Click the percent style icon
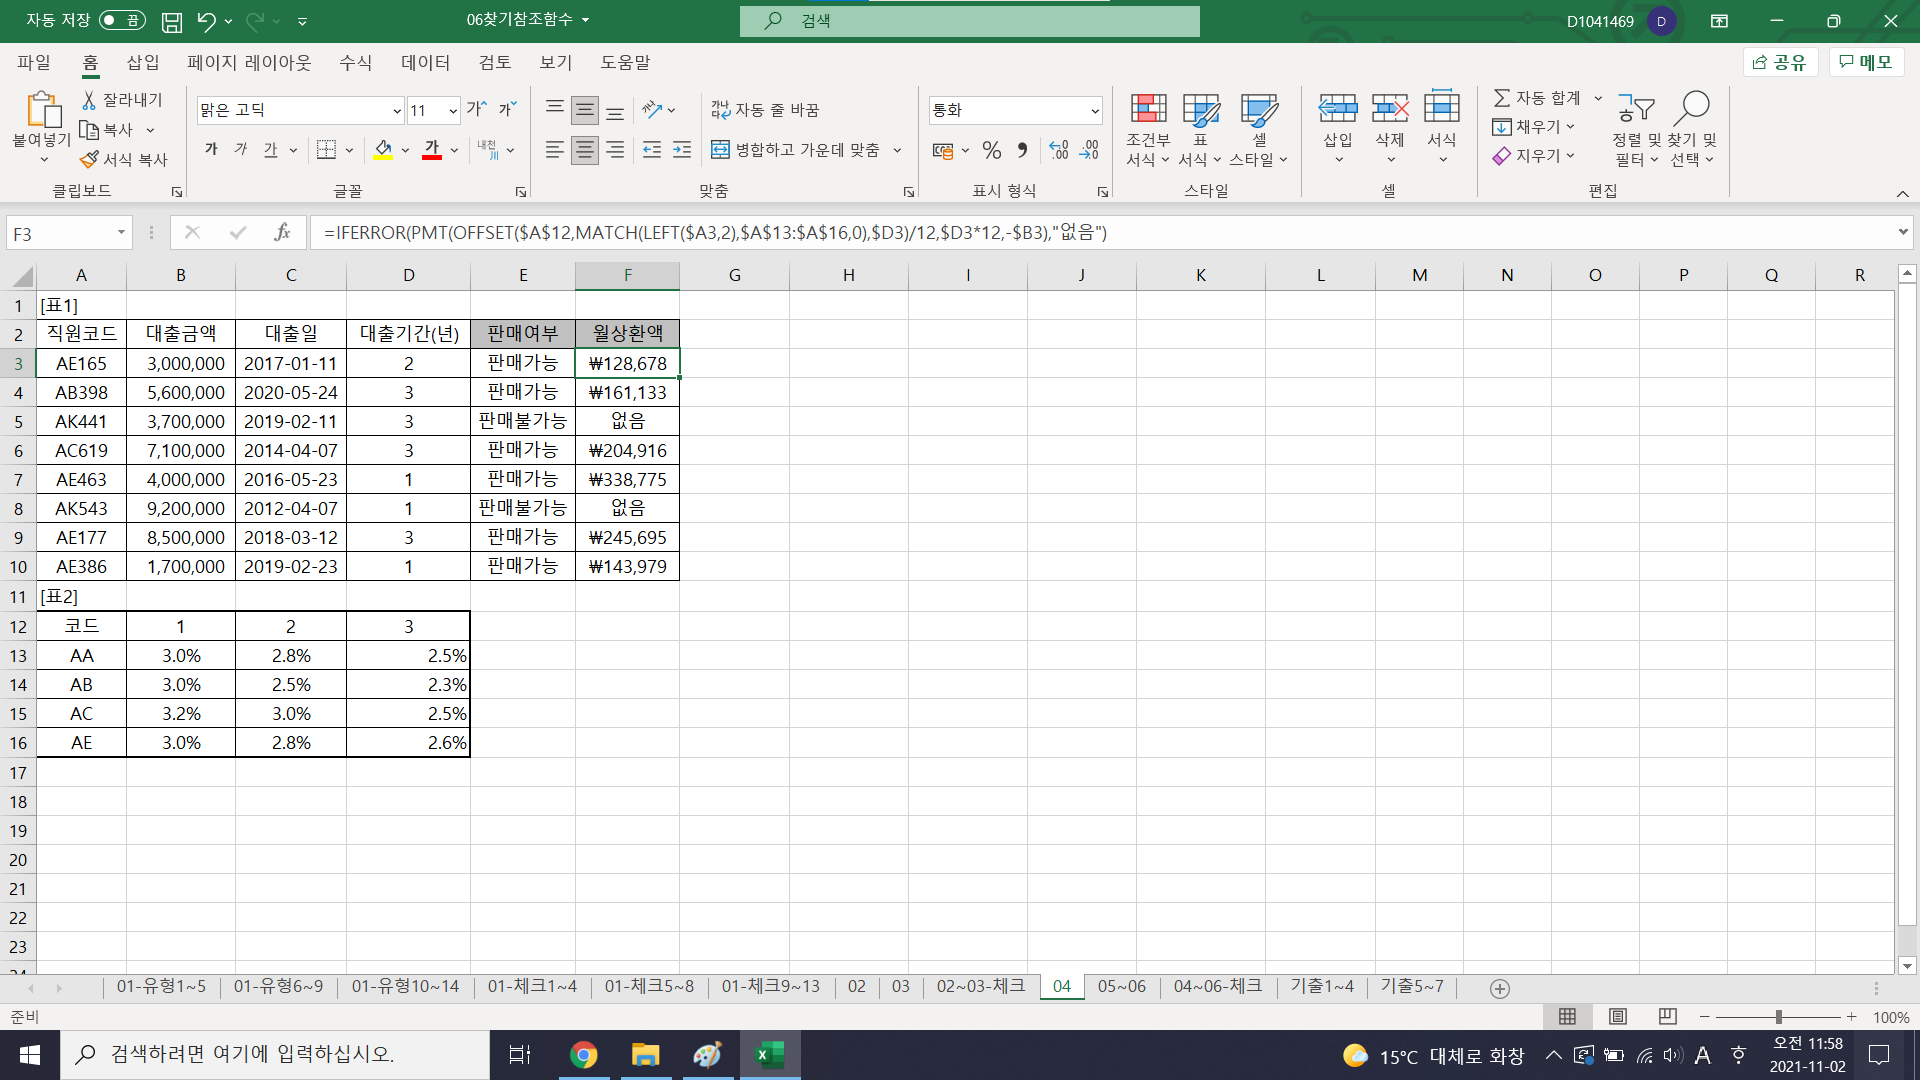The height and width of the screenshot is (1080, 1920). coord(991,150)
